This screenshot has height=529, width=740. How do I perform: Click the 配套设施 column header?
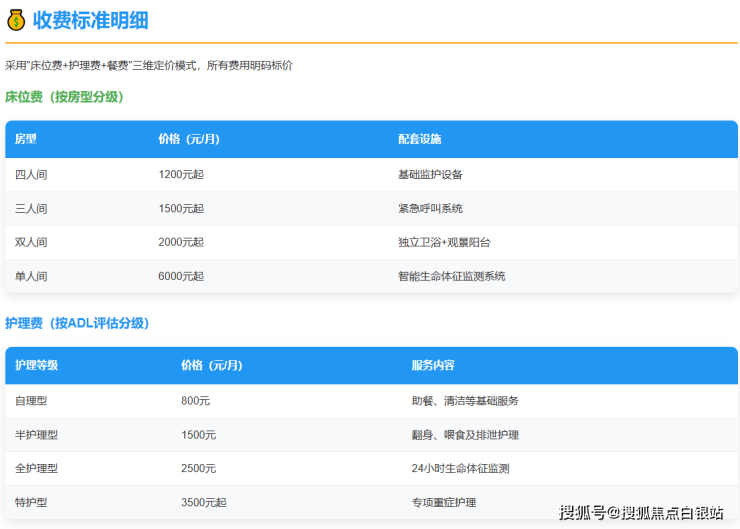420,139
